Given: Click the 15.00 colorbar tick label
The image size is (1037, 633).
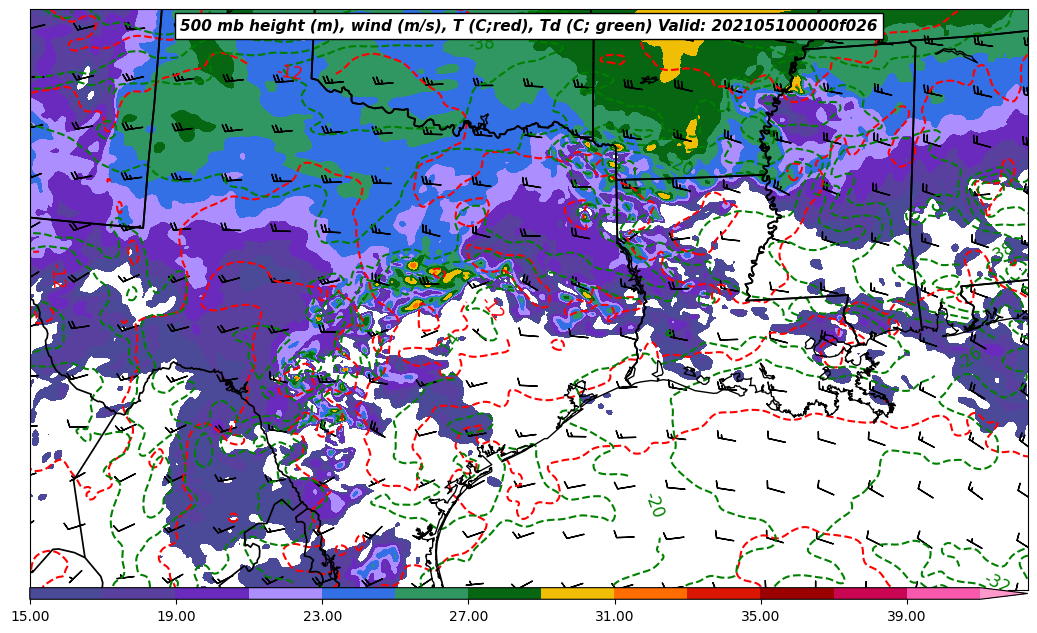Looking at the screenshot, I should (x=30, y=617).
